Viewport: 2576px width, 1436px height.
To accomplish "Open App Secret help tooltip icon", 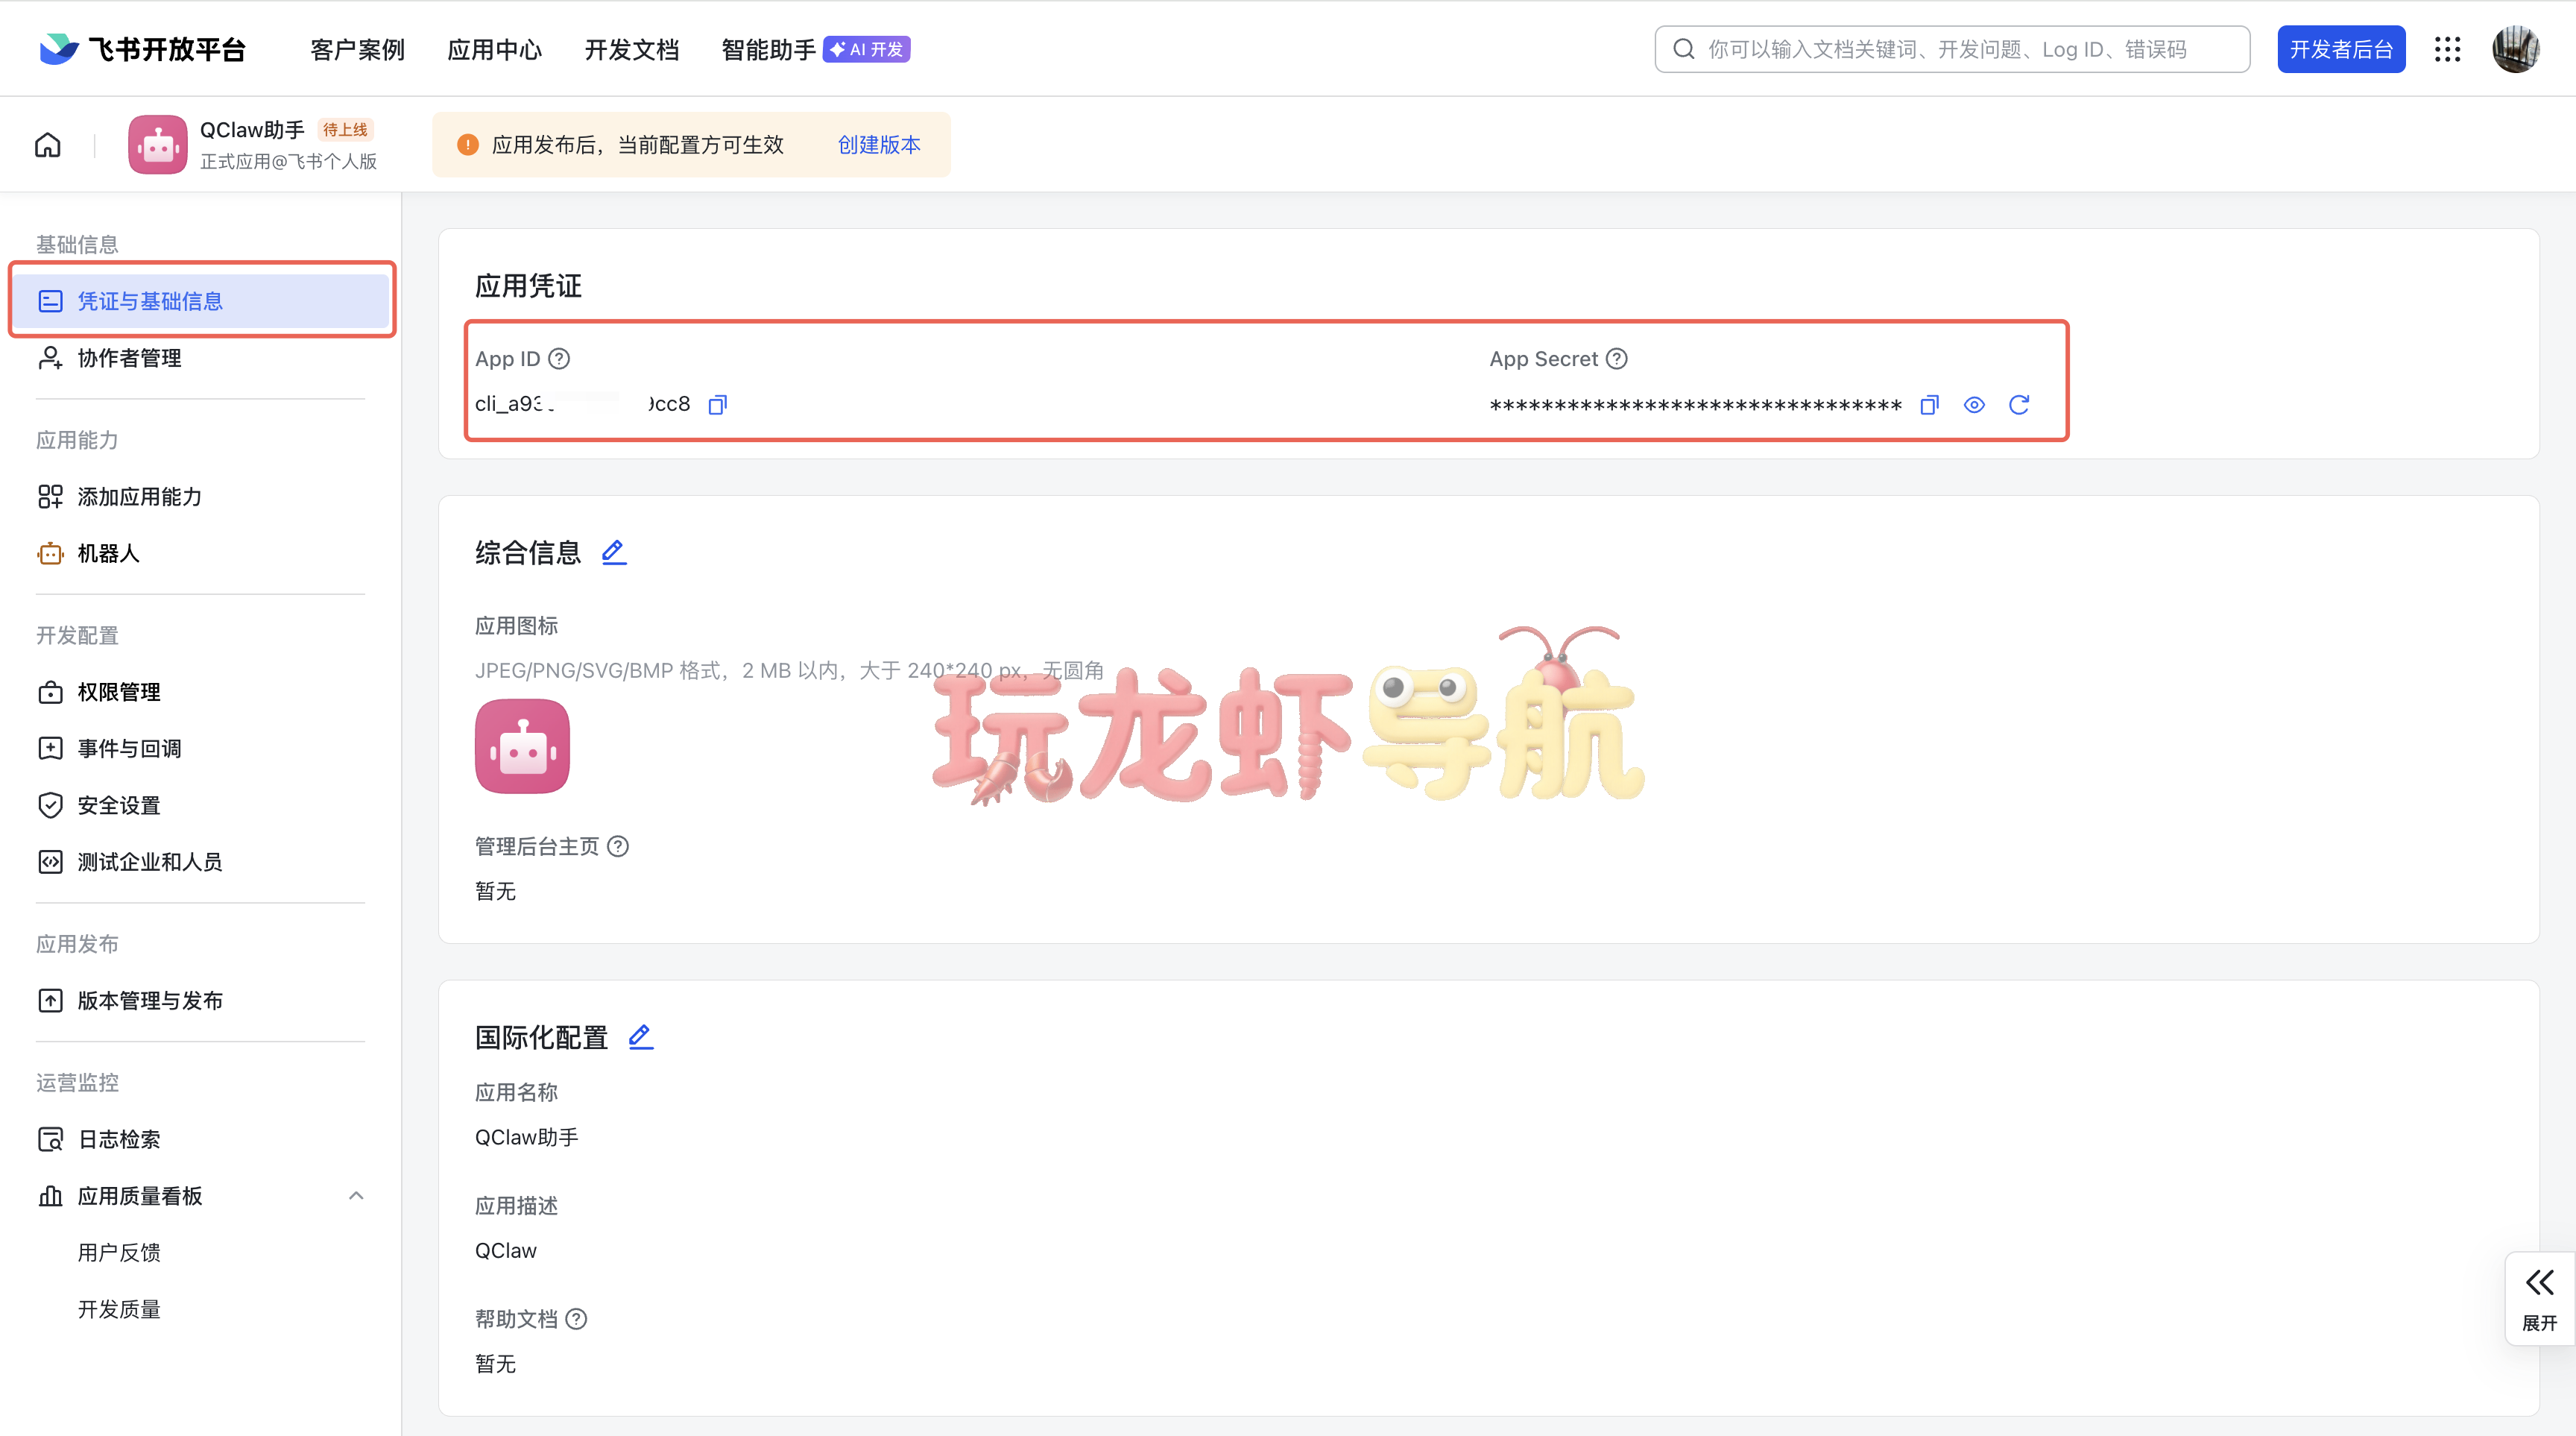I will (1617, 359).
